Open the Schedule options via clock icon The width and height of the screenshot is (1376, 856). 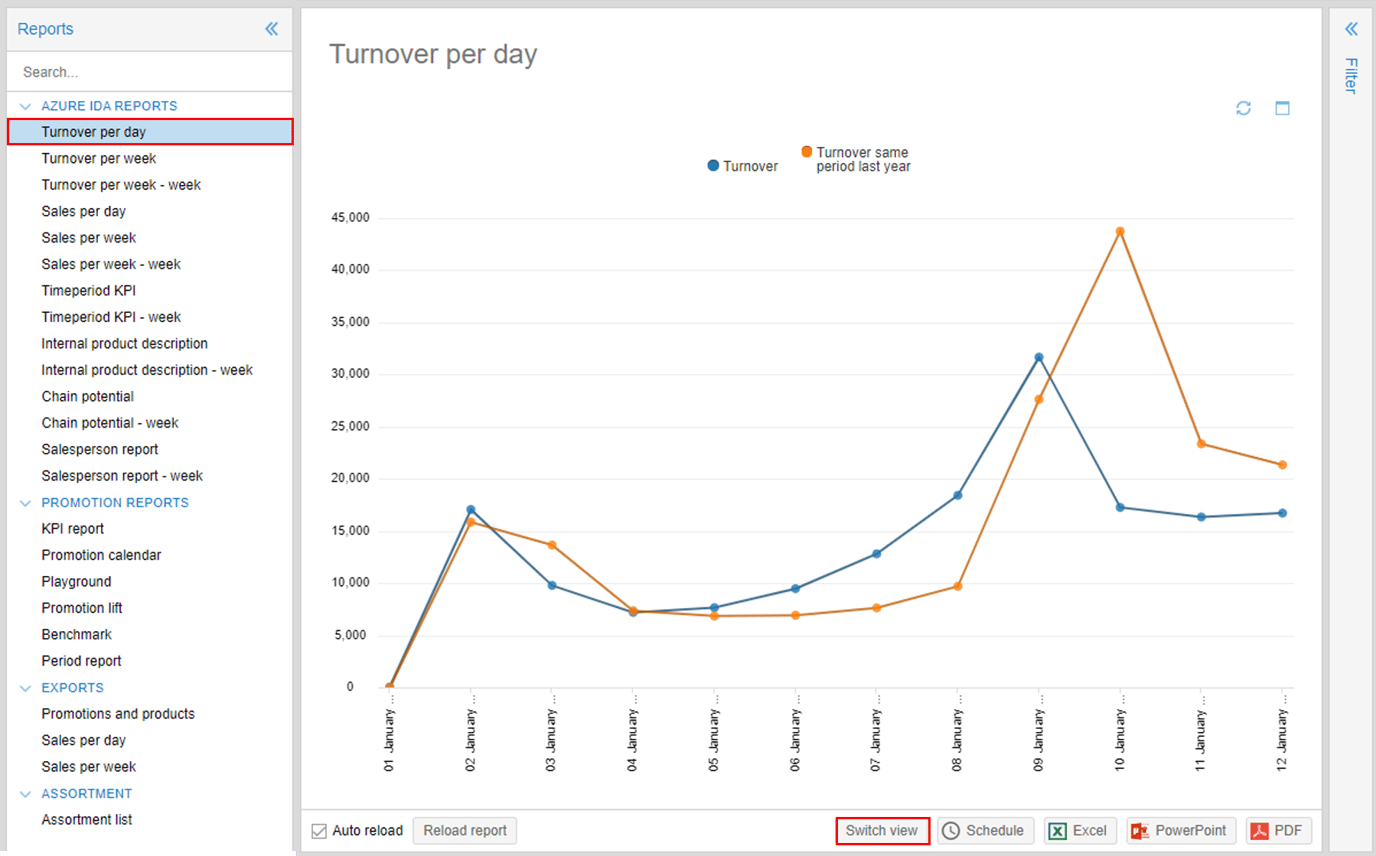[x=985, y=830]
